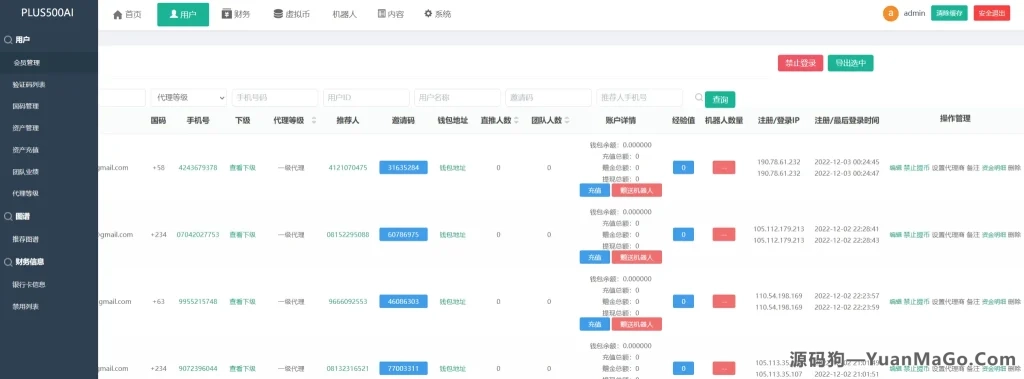The width and height of the screenshot is (1024, 379).
Task: Click 删除 in the 105.112.179.213 row
Action: (x=1014, y=235)
